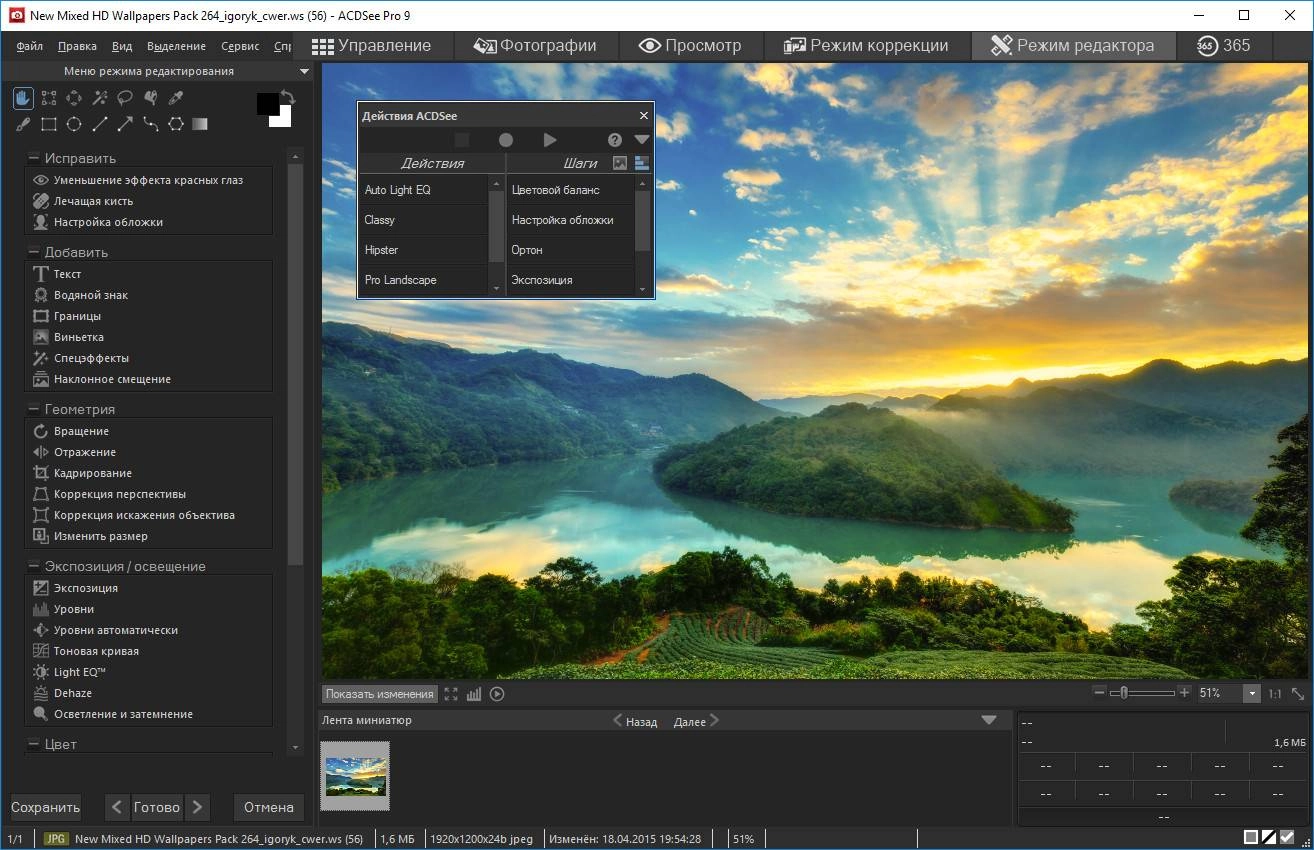Stop recording in ACDSee Actions panel
This screenshot has width=1314, height=850.
click(x=461, y=140)
